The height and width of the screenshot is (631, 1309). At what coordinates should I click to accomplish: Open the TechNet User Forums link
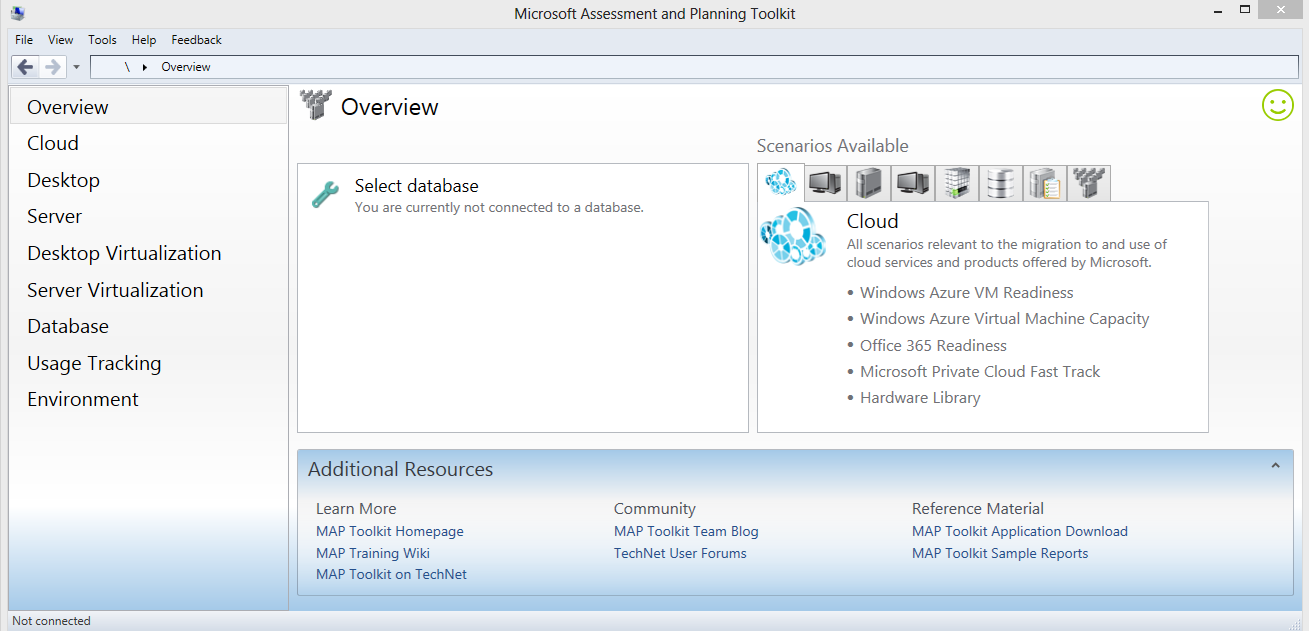tap(680, 553)
